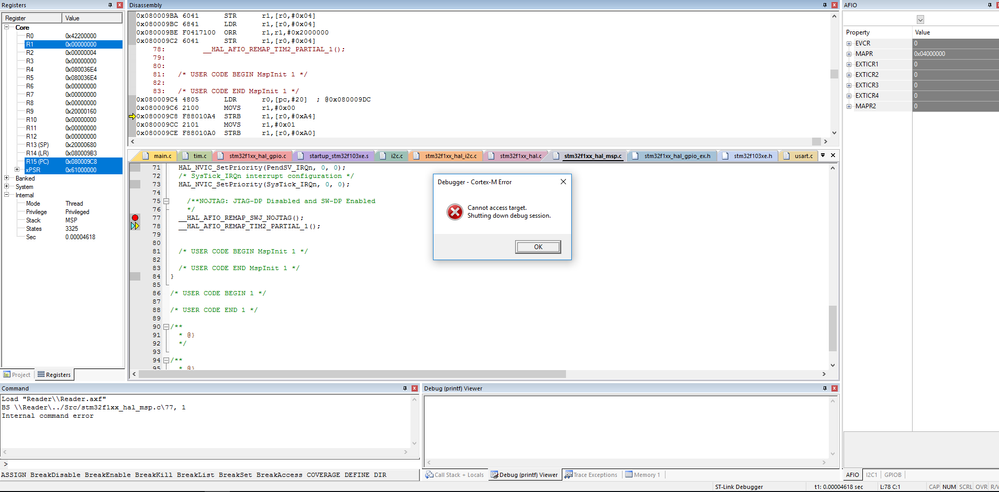Click the yellow PC arrow in Disassembly
999x492 pixels.
click(133, 117)
